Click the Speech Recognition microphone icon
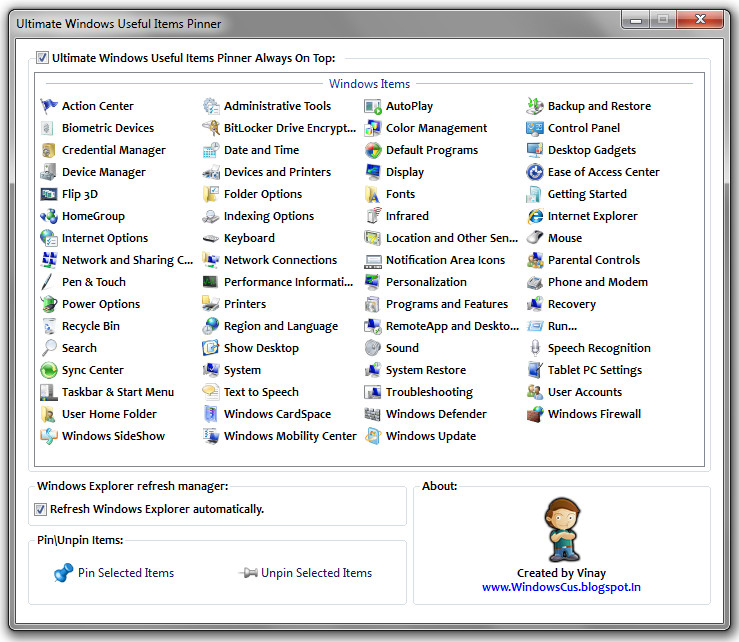The width and height of the screenshot is (739, 642). tap(535, 348)
